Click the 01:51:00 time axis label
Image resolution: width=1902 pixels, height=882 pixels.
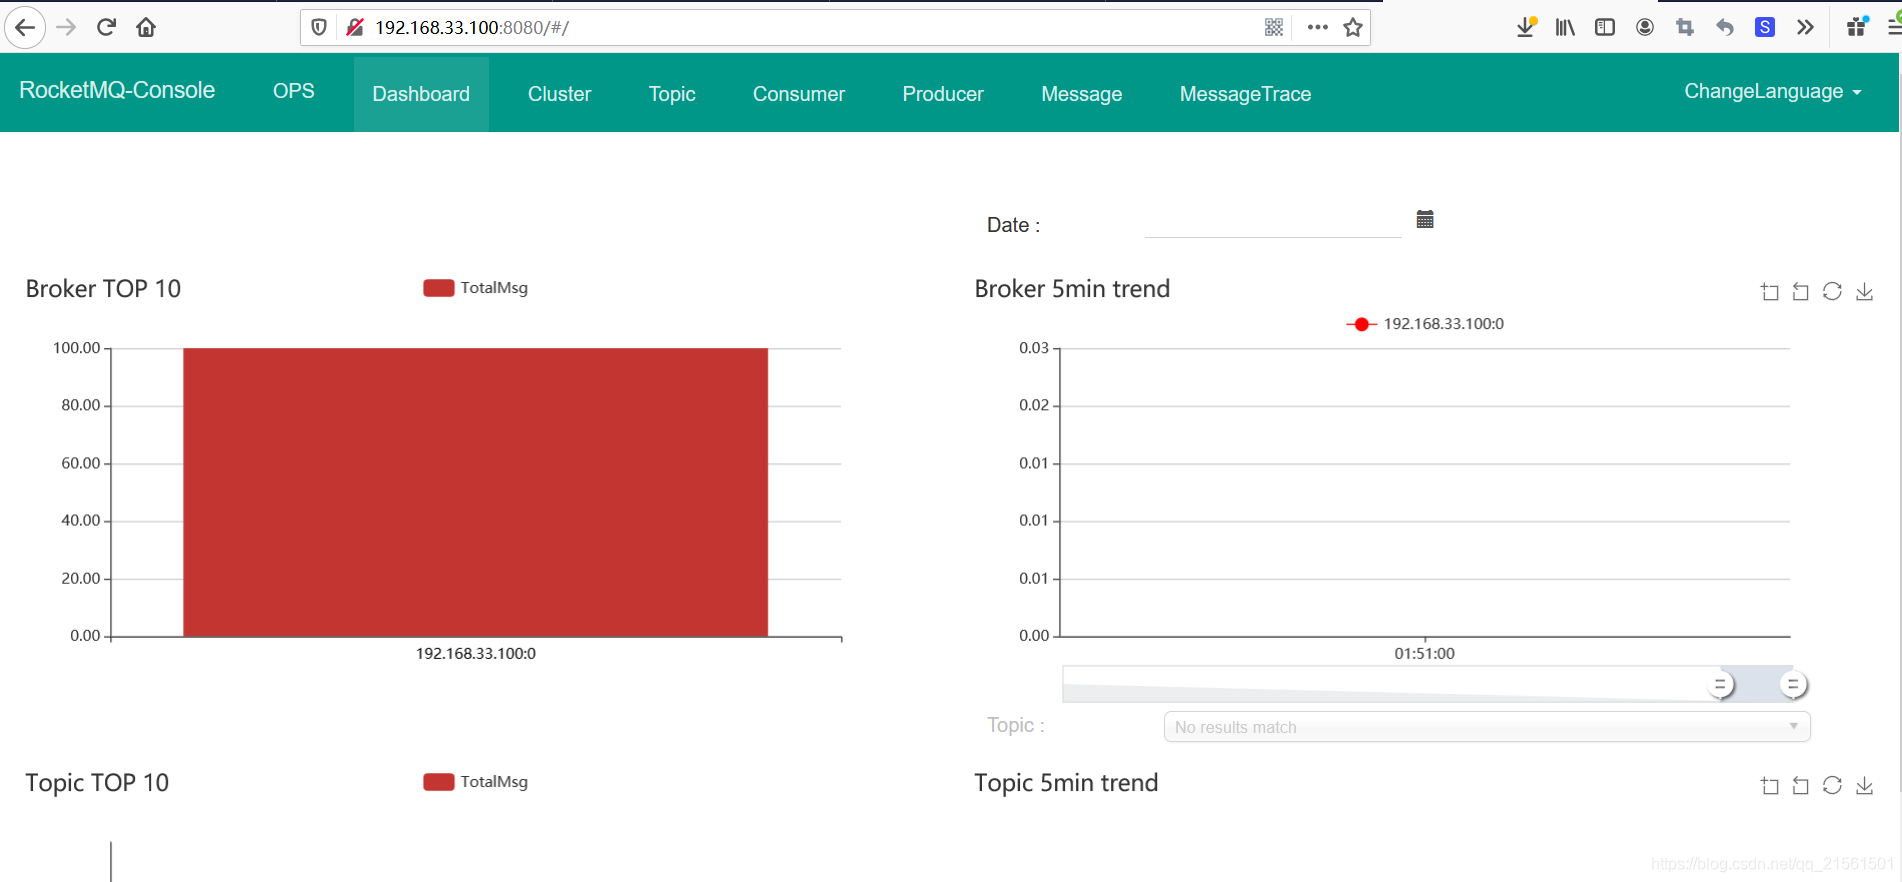(1424, 654)
